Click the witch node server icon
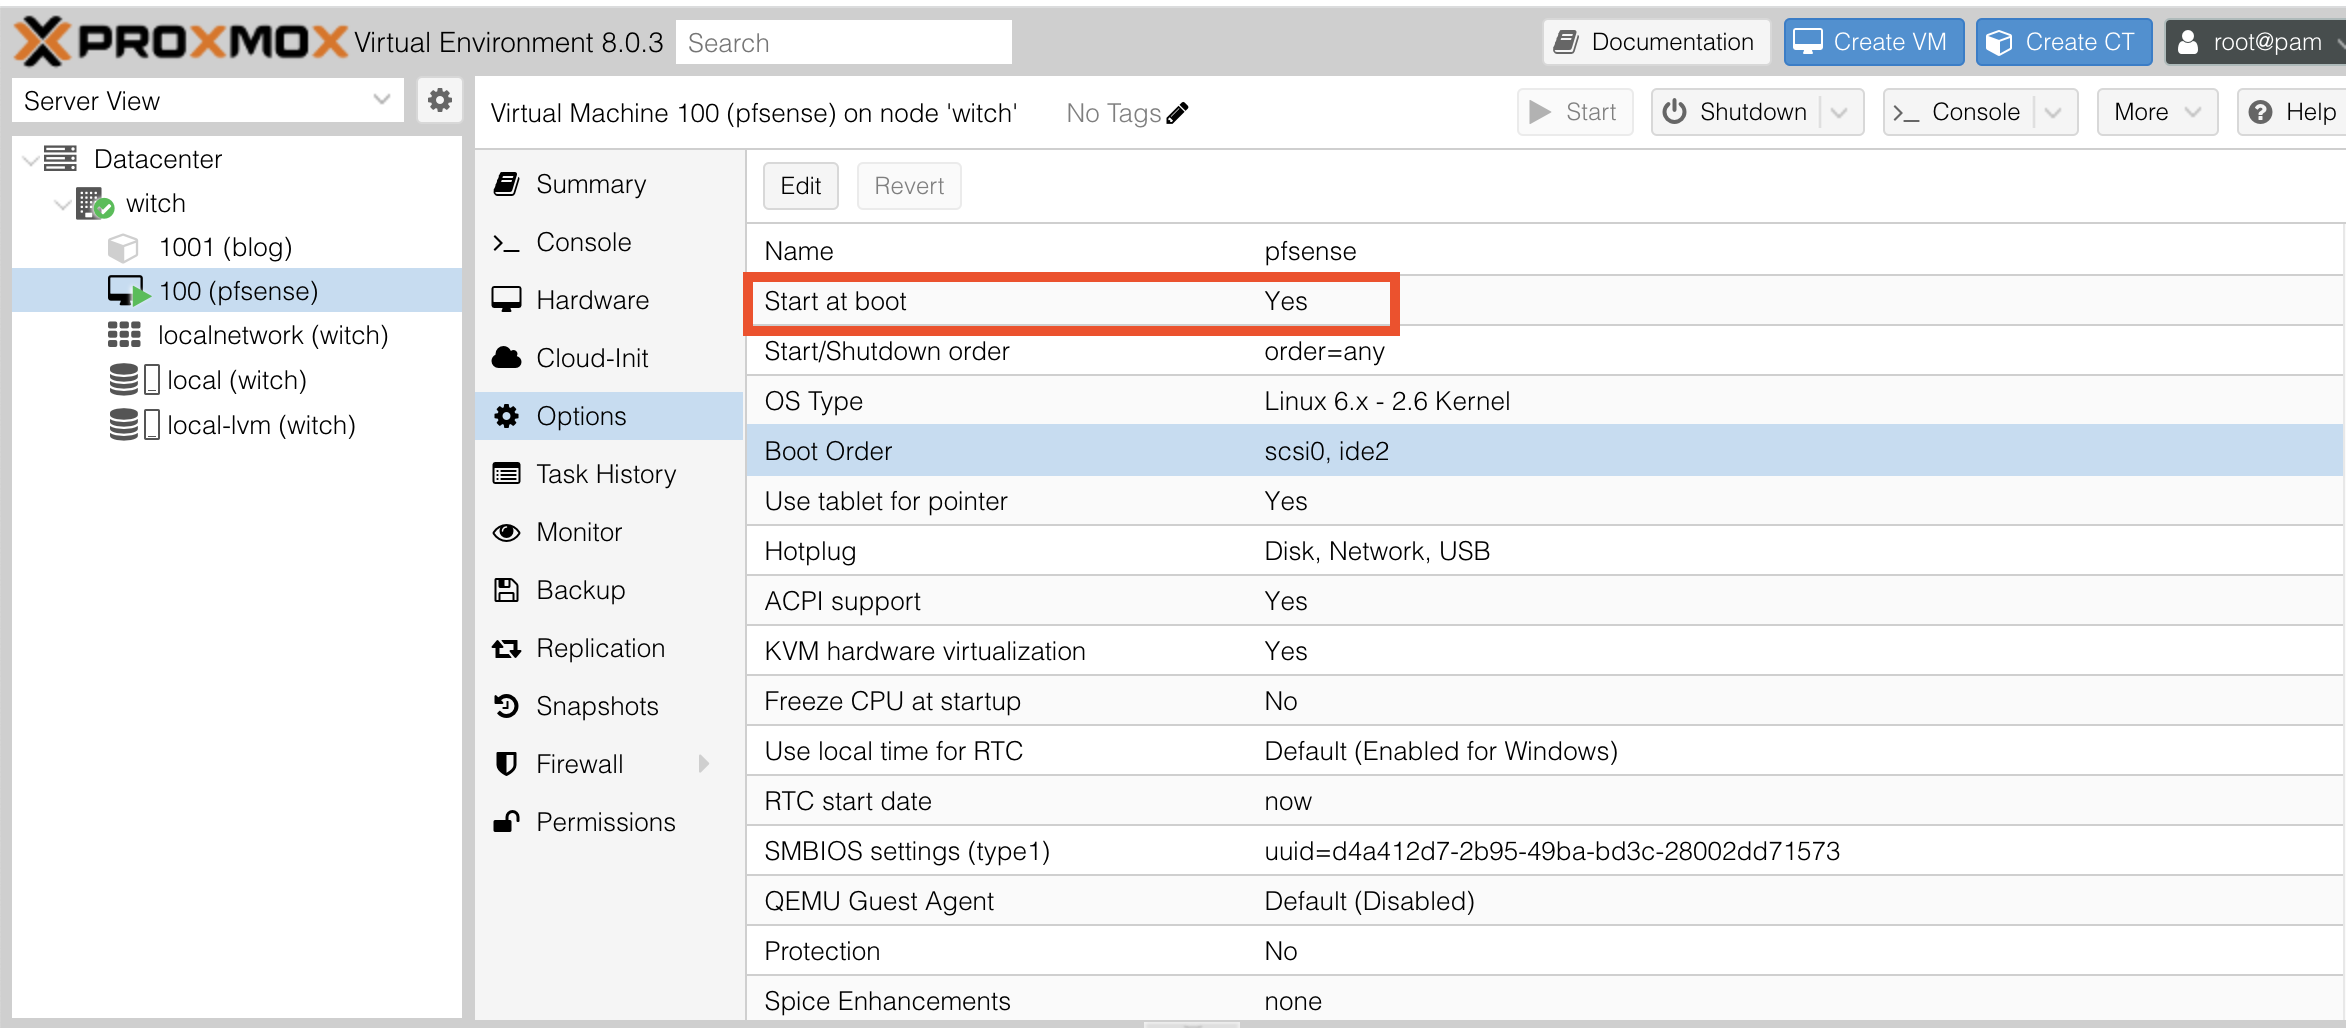 coord(95,203)
